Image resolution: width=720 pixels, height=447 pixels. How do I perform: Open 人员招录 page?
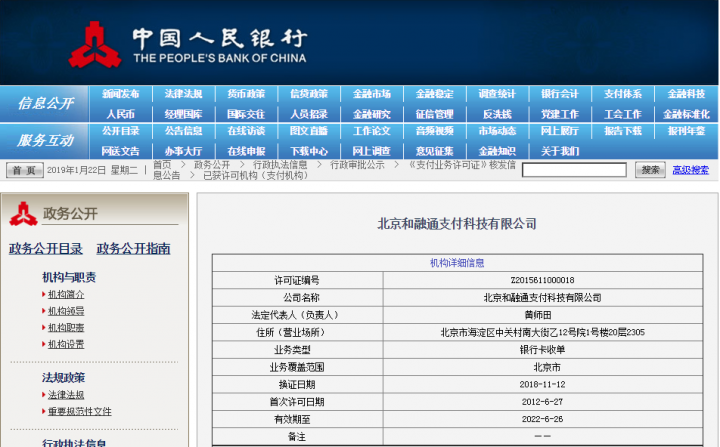pyautogui.click(x=309, y=114)
